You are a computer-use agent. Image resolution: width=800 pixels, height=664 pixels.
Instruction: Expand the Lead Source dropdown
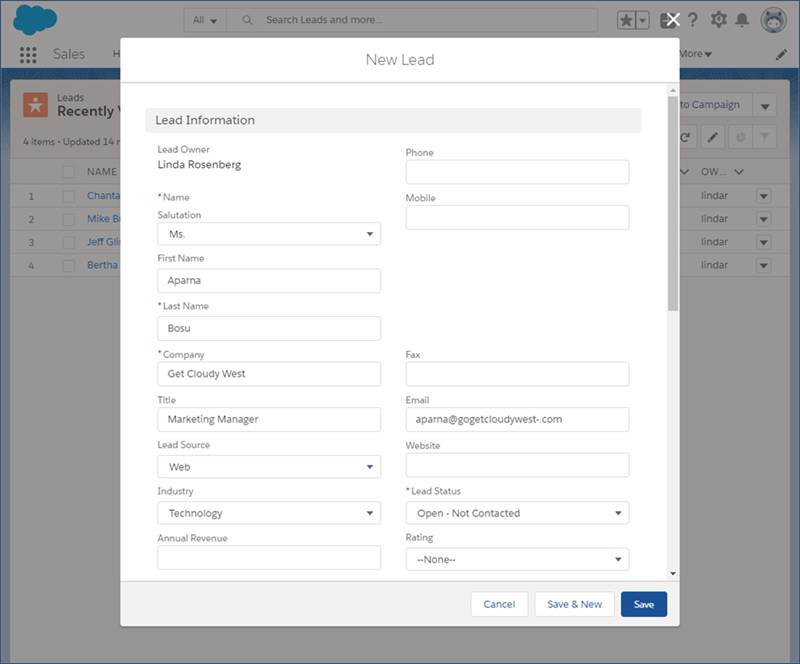269,467
